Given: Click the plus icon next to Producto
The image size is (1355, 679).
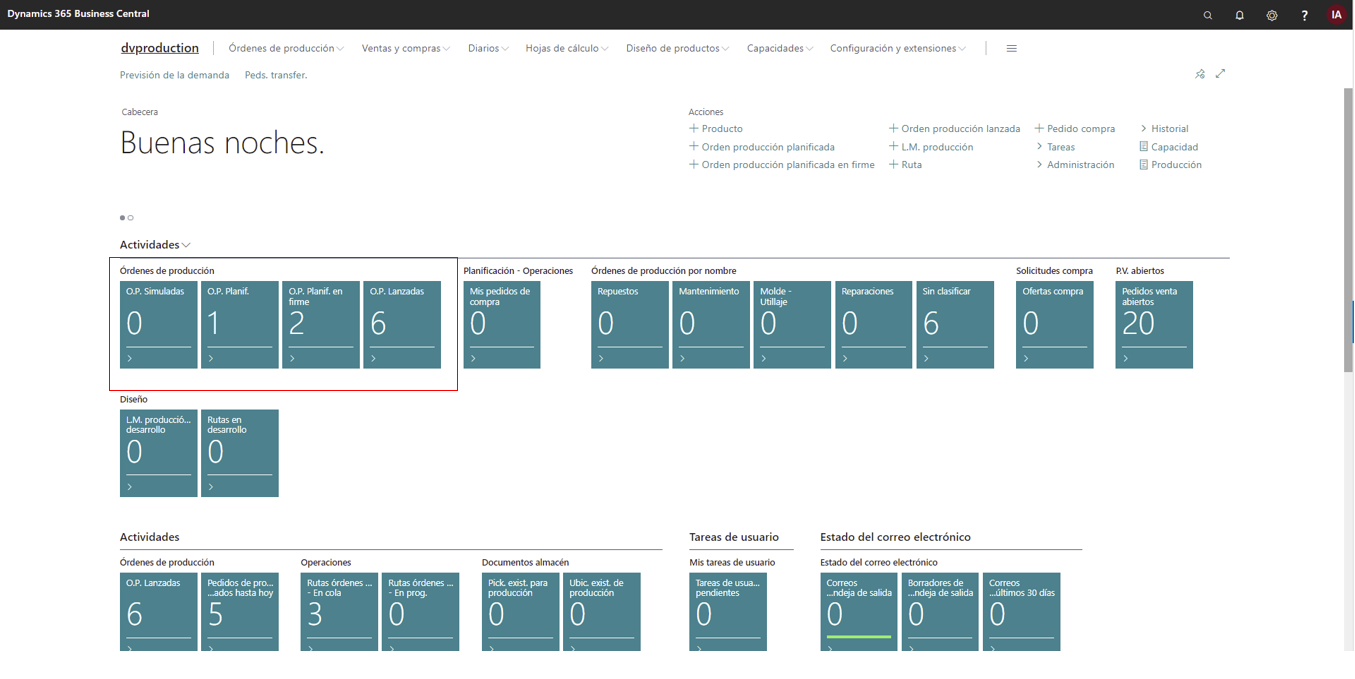Looking at the screenshot, I should point(694,128).
